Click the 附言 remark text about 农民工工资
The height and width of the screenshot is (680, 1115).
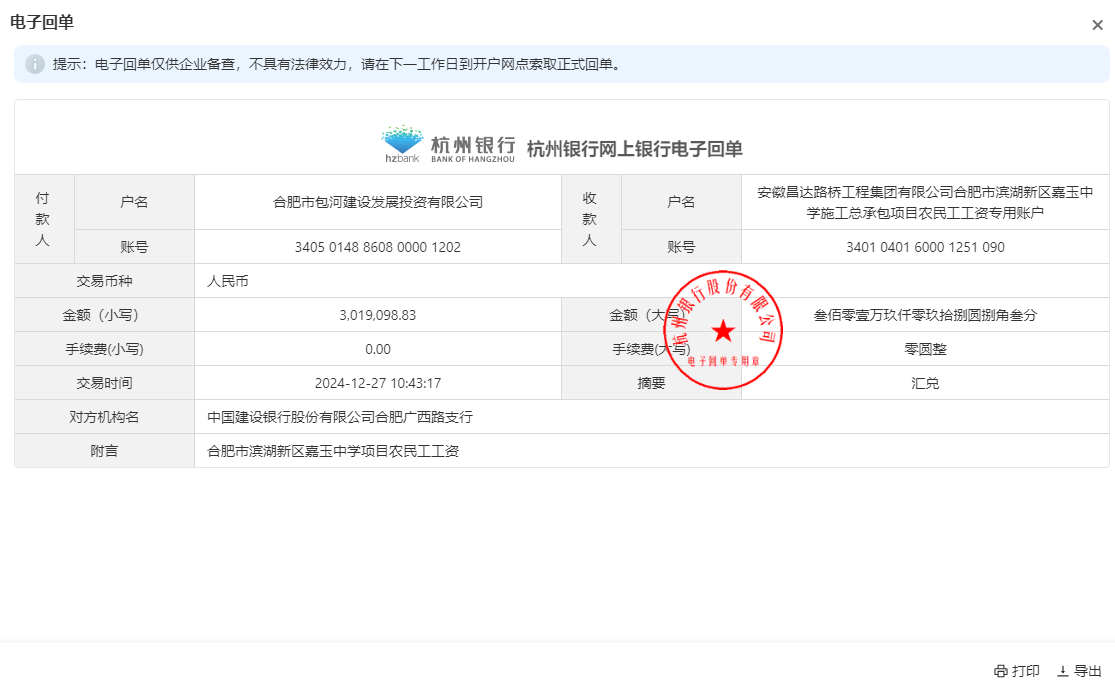333,451
